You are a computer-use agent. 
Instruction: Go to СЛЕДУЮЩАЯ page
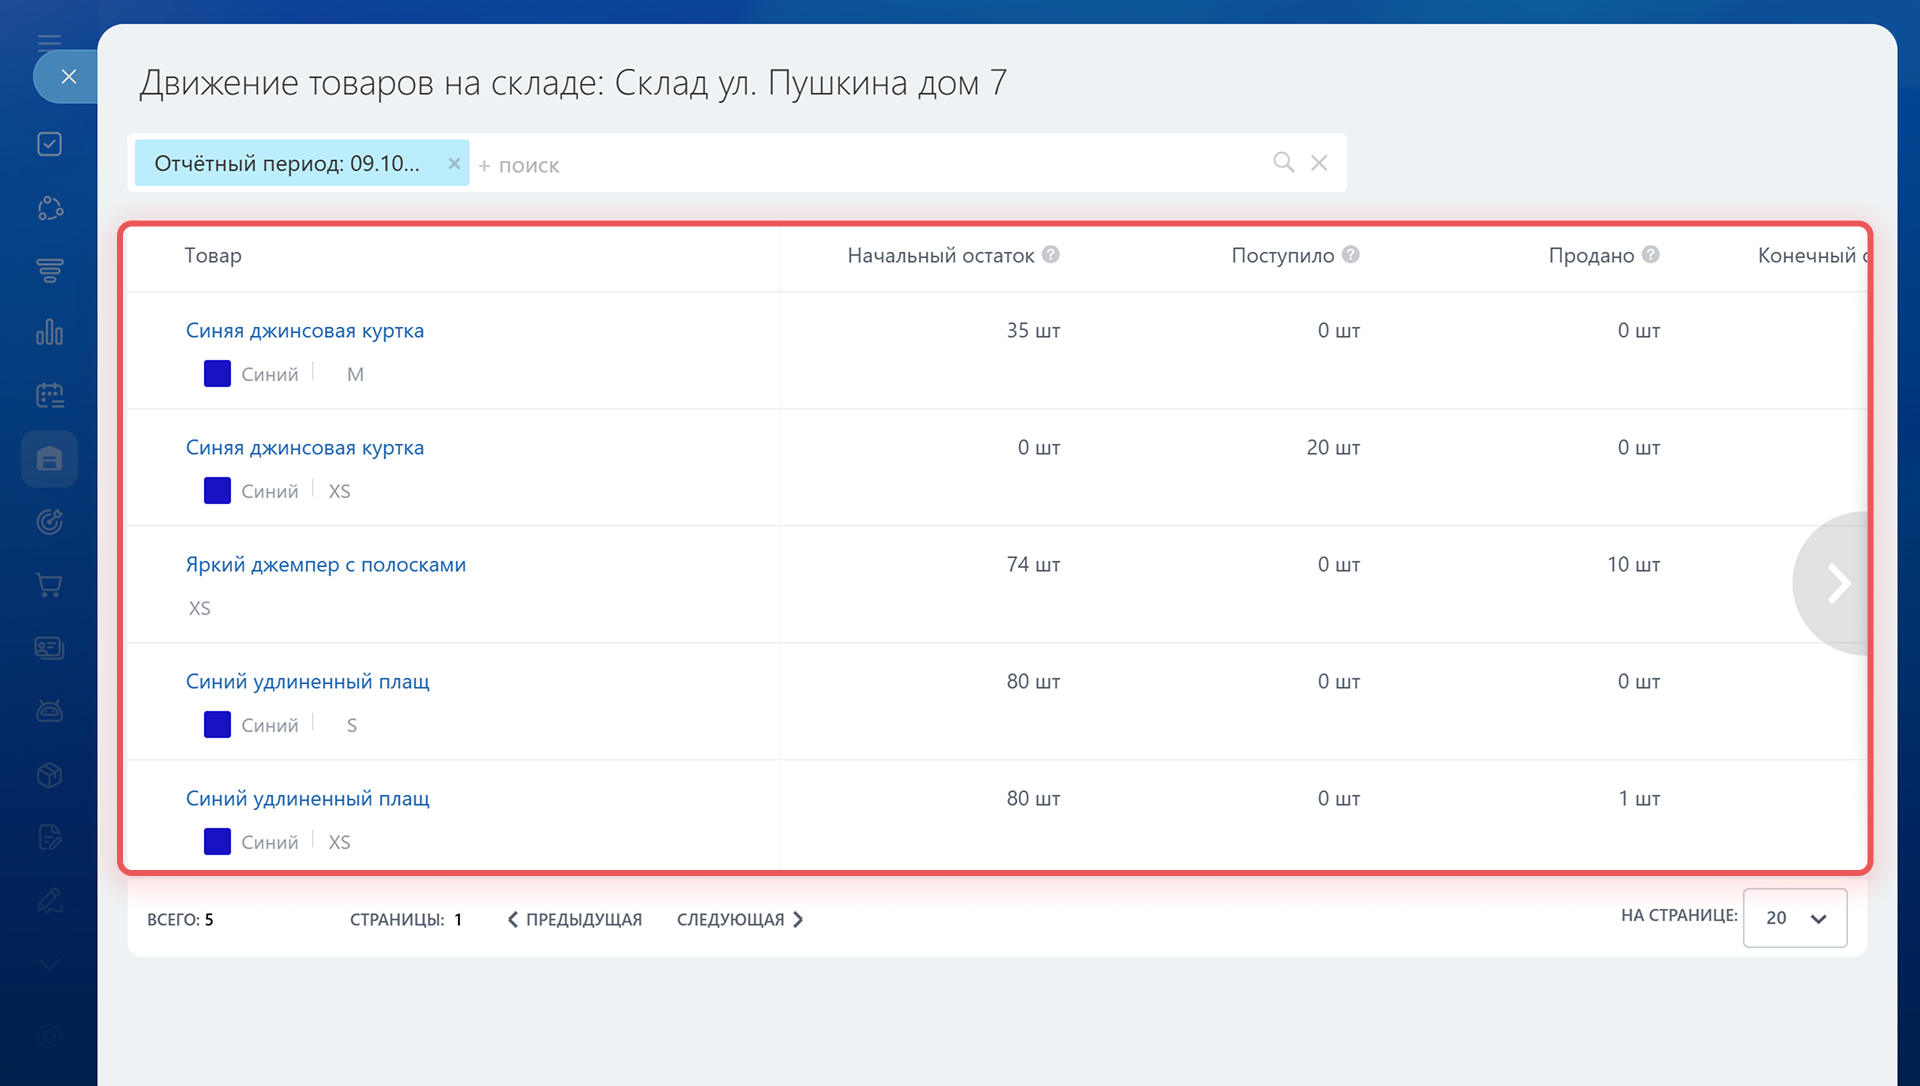coord(740,919)
